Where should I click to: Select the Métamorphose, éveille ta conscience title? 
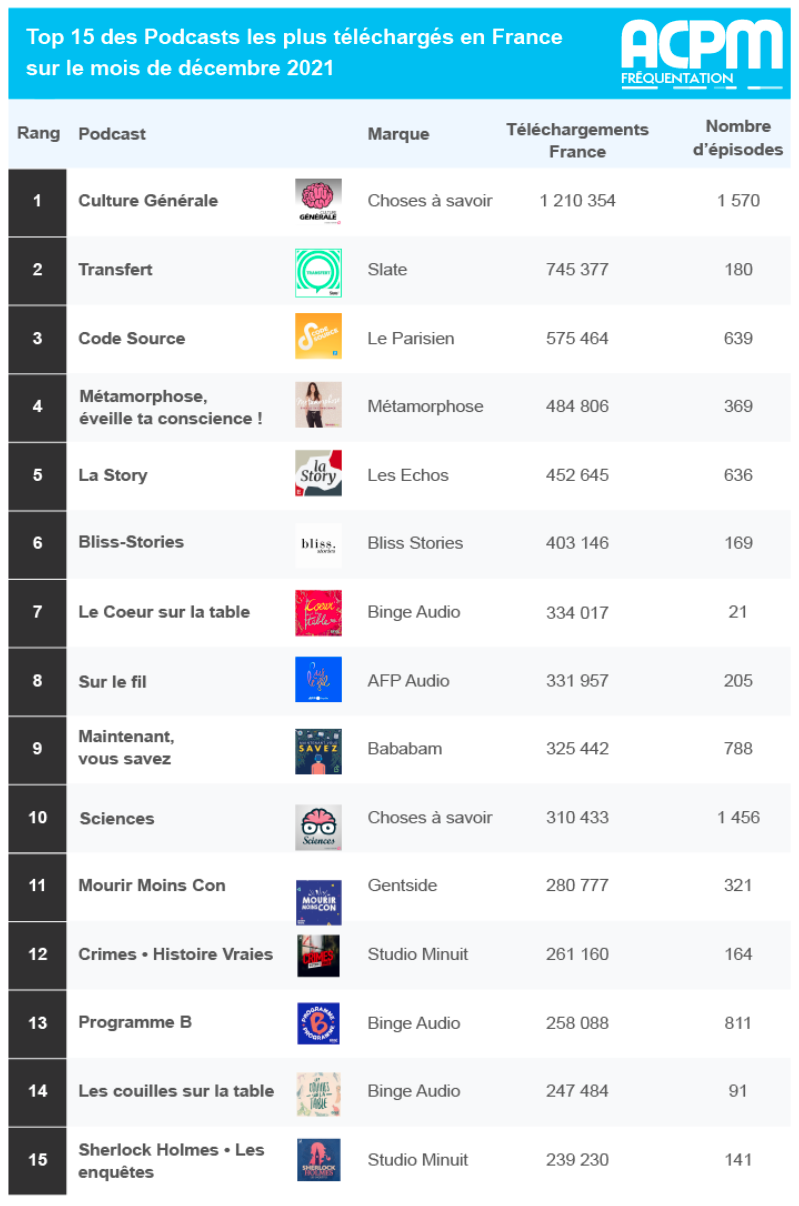(170, 407)
